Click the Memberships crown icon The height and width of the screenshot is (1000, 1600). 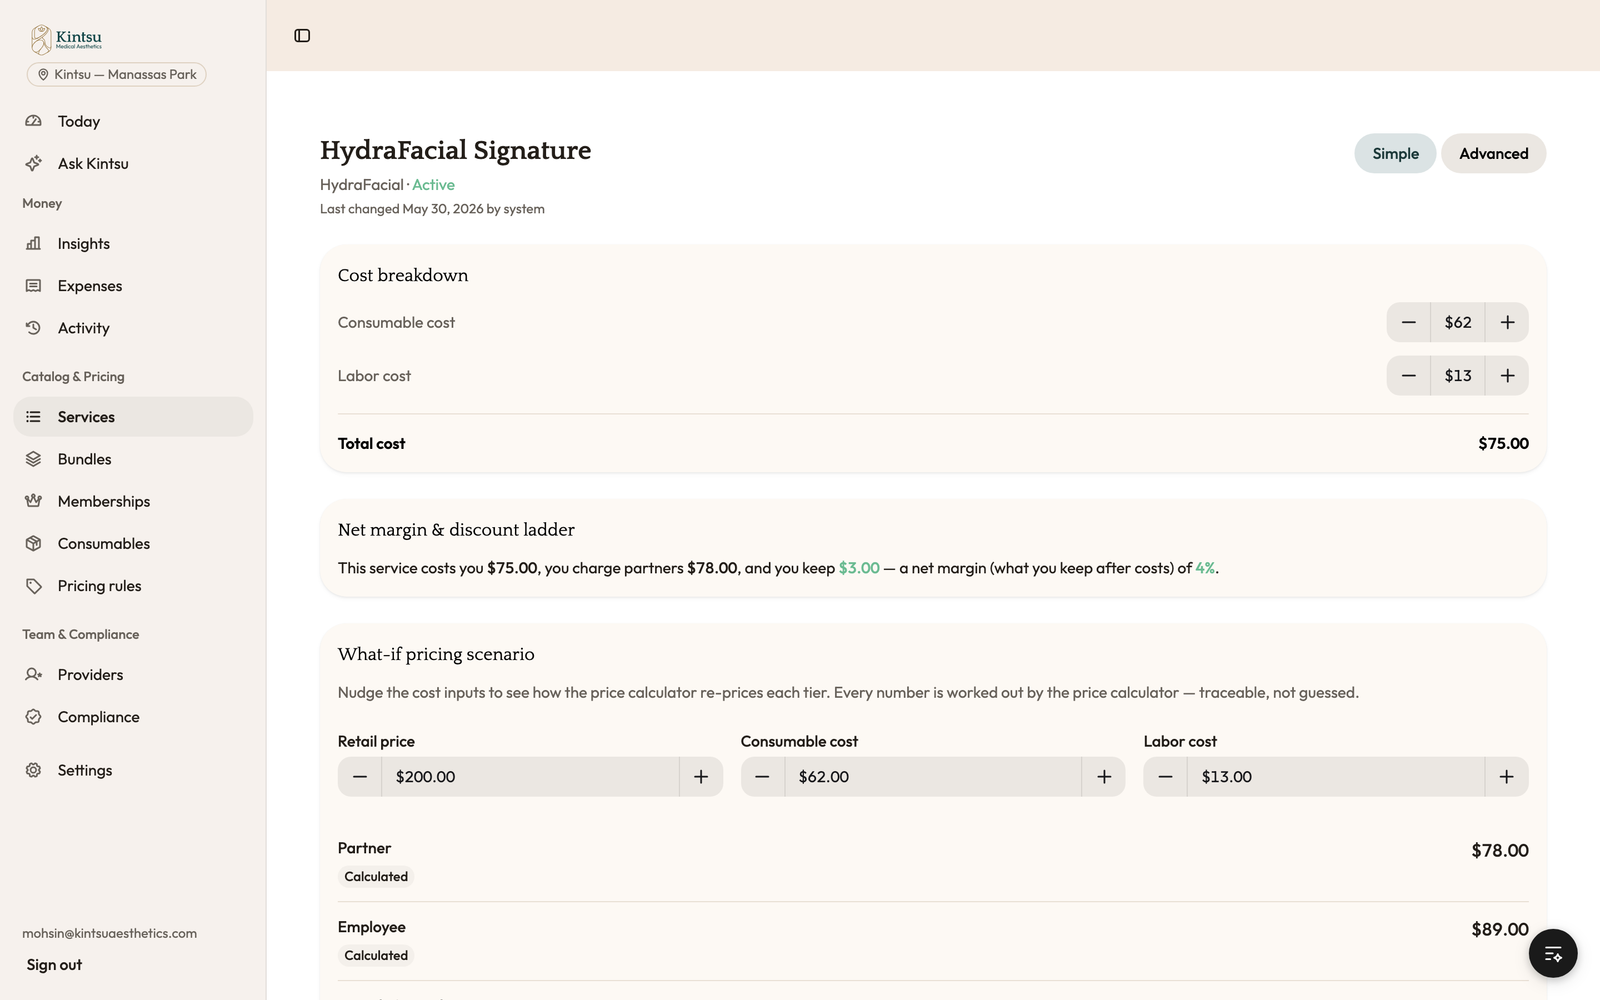click(x=34, y=501)
